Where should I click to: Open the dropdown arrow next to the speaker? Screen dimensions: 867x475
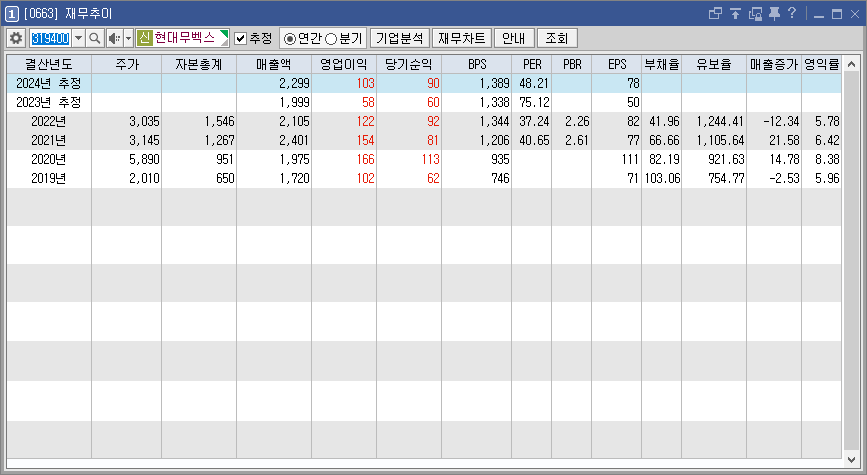pos(128,38)
